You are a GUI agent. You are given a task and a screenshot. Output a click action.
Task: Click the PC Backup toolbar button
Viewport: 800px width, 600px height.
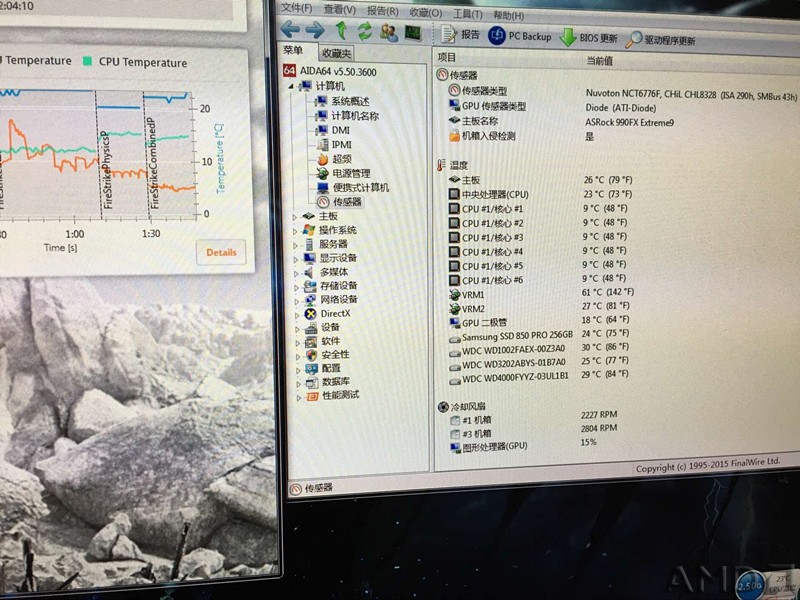click(520, 36)
